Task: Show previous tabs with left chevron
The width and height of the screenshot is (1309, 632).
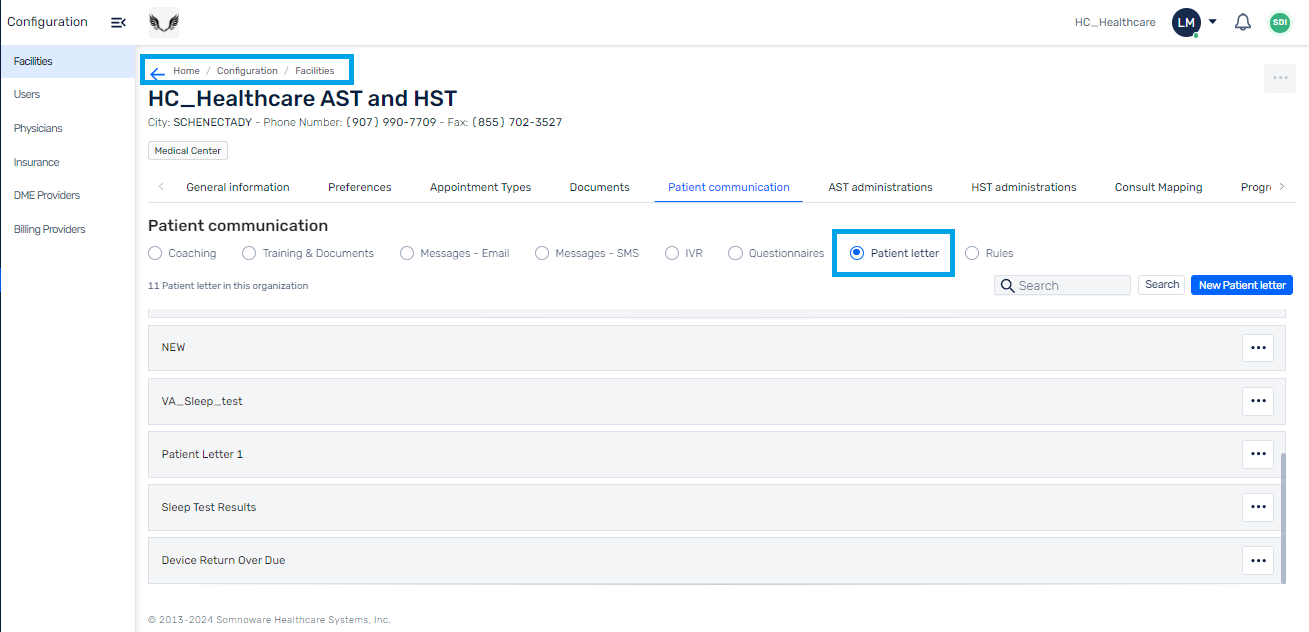Action: click(x=162, y=187)
